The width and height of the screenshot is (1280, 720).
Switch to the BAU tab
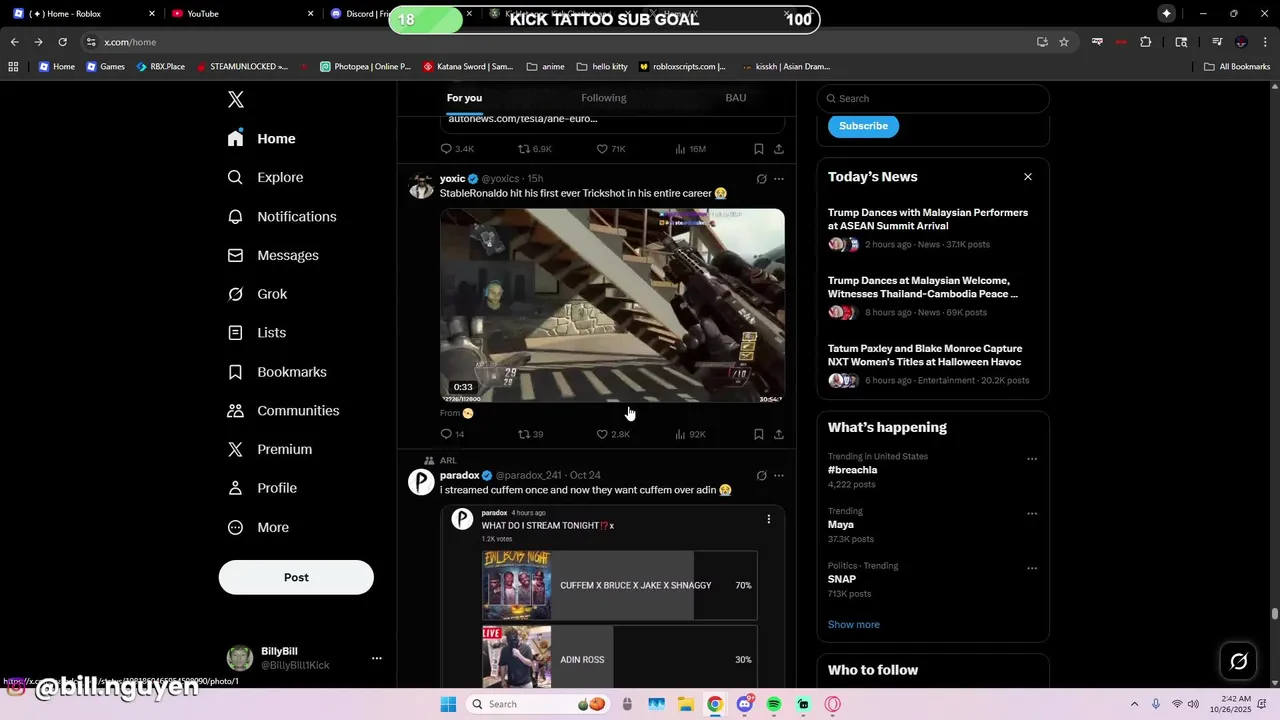click(x=736, y=98)
